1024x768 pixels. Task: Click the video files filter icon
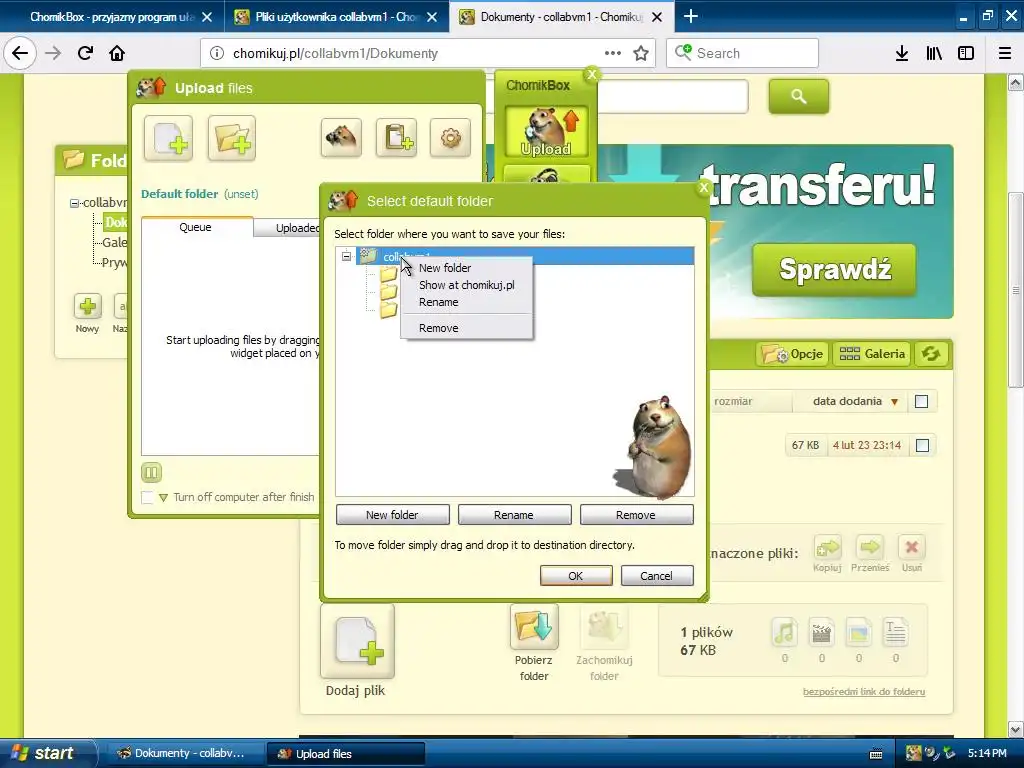(822, 632)
